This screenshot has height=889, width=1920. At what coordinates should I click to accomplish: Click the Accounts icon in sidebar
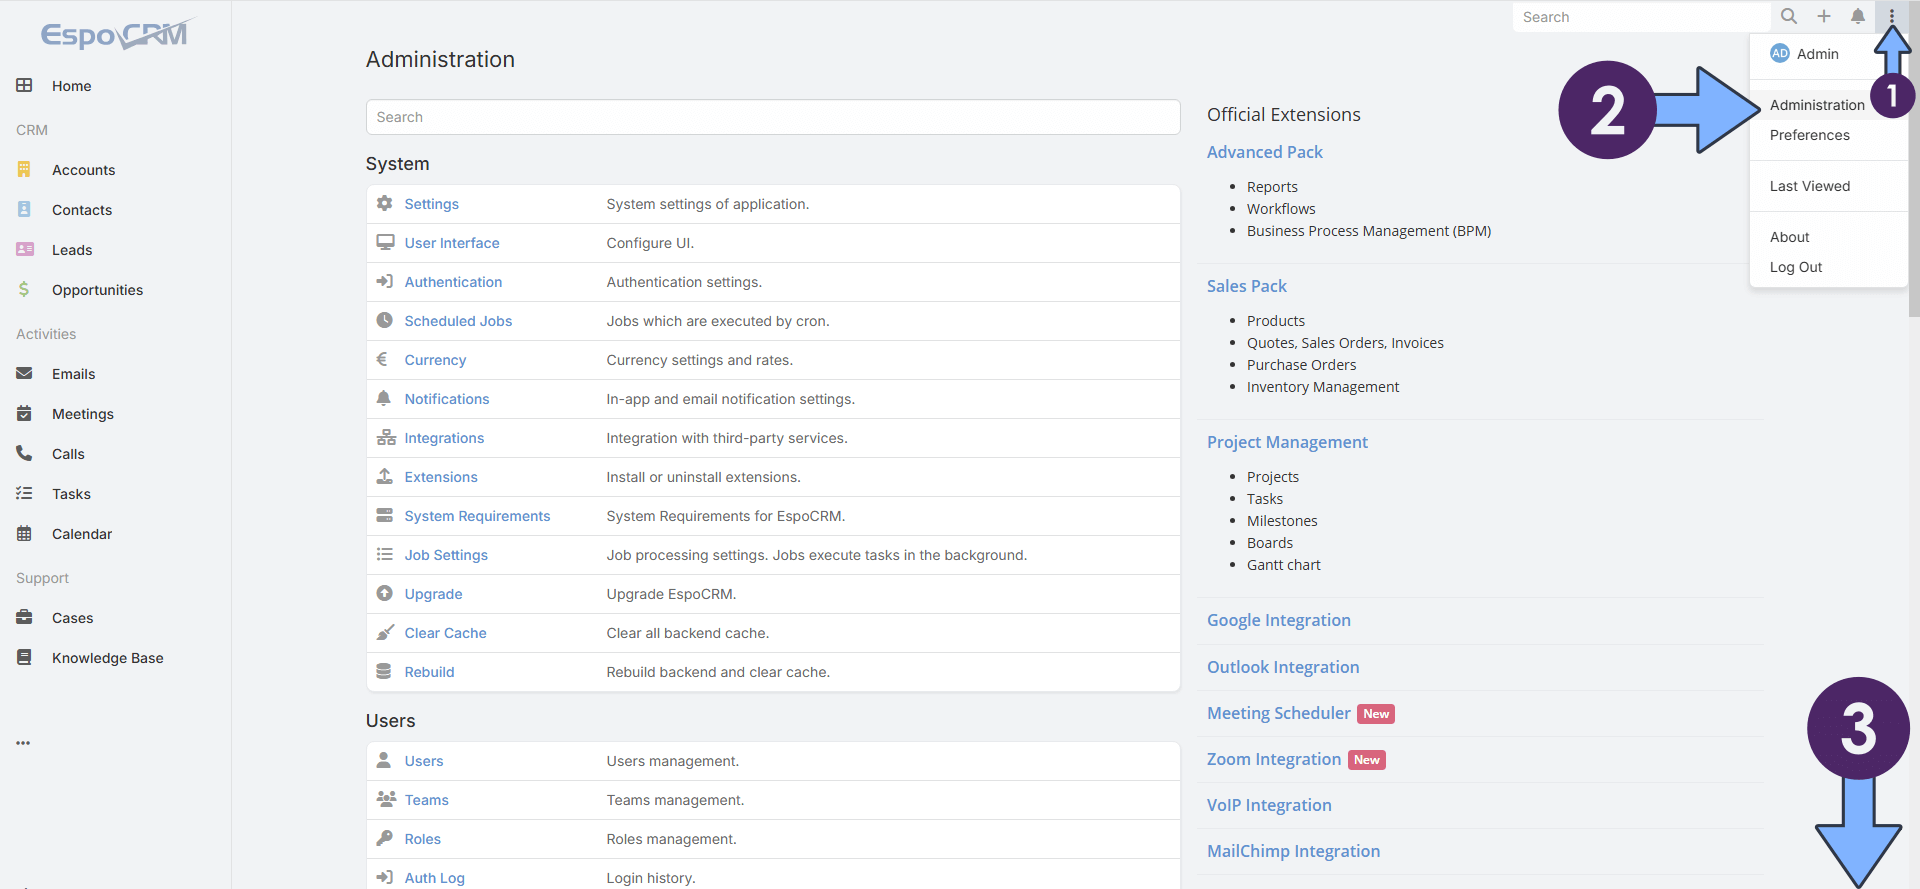24,169
